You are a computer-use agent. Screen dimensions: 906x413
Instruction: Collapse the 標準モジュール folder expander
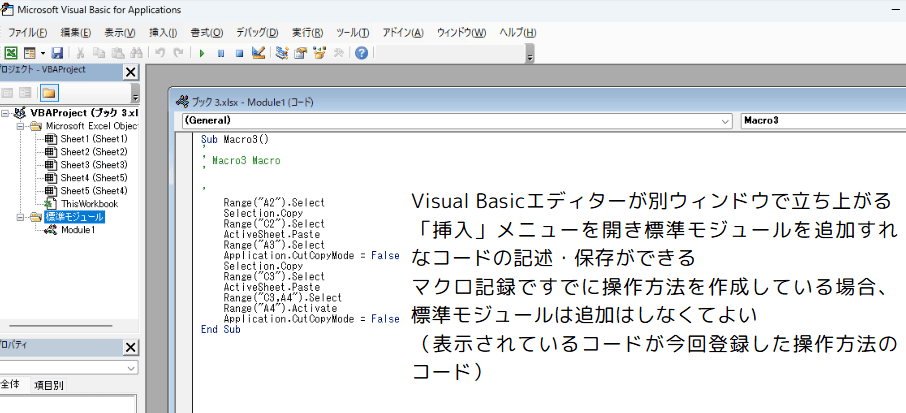pos(20,217)
